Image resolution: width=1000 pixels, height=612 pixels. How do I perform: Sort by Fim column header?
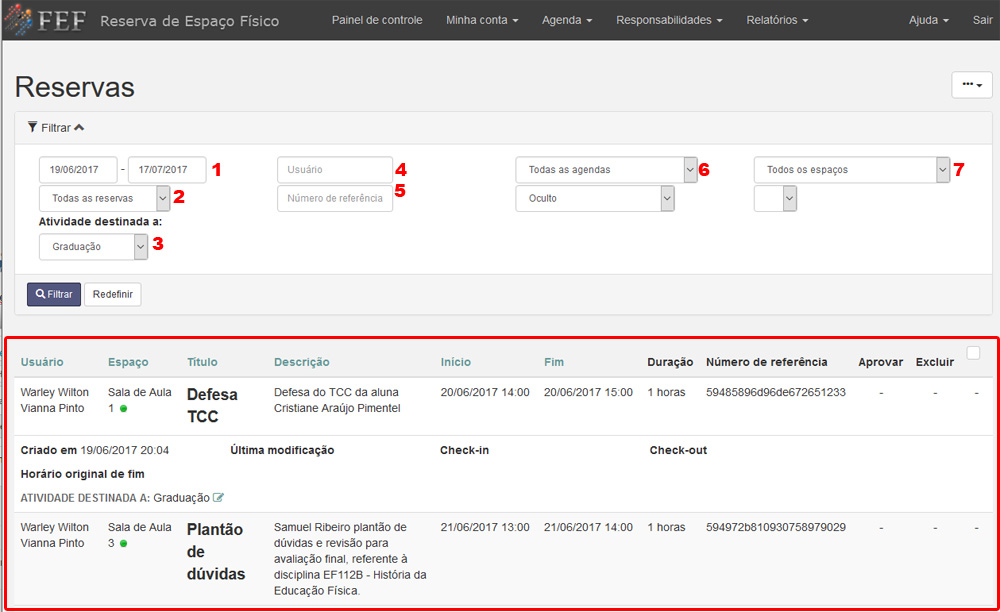(x=554, y=361)
